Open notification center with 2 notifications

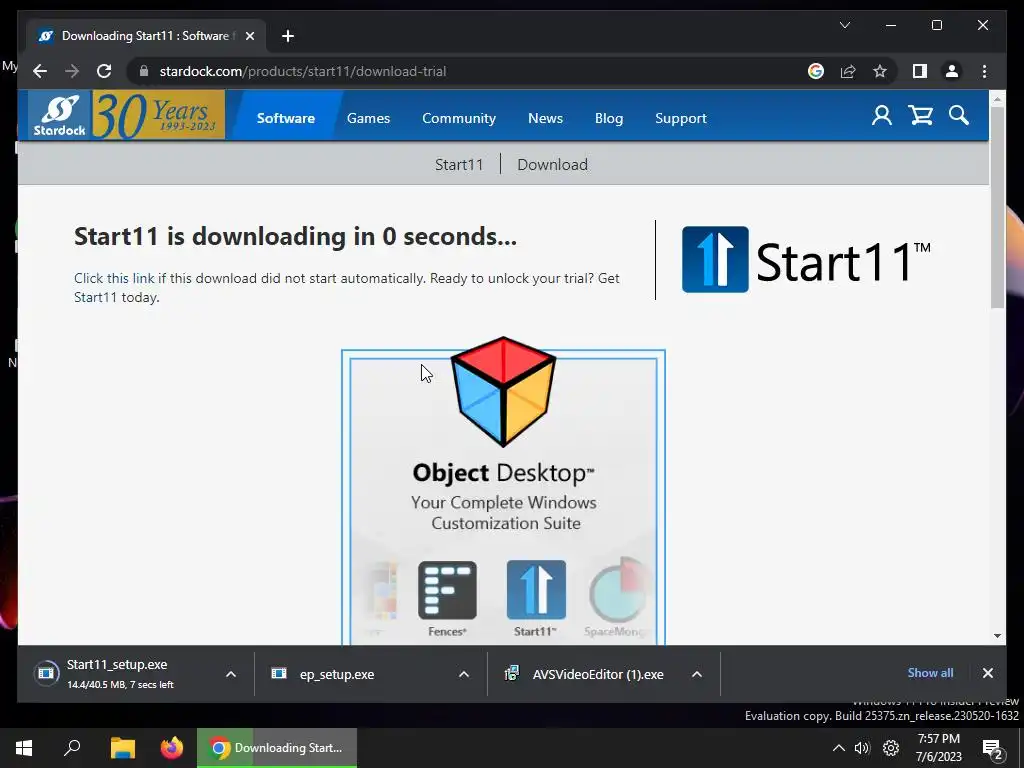tap(992, 750)
